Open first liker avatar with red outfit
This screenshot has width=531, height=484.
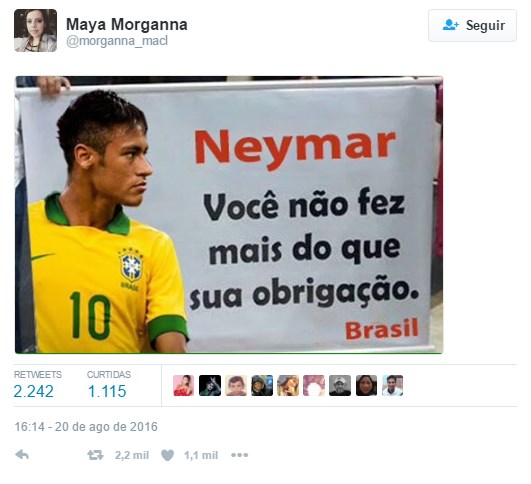[x=184, y=385]
